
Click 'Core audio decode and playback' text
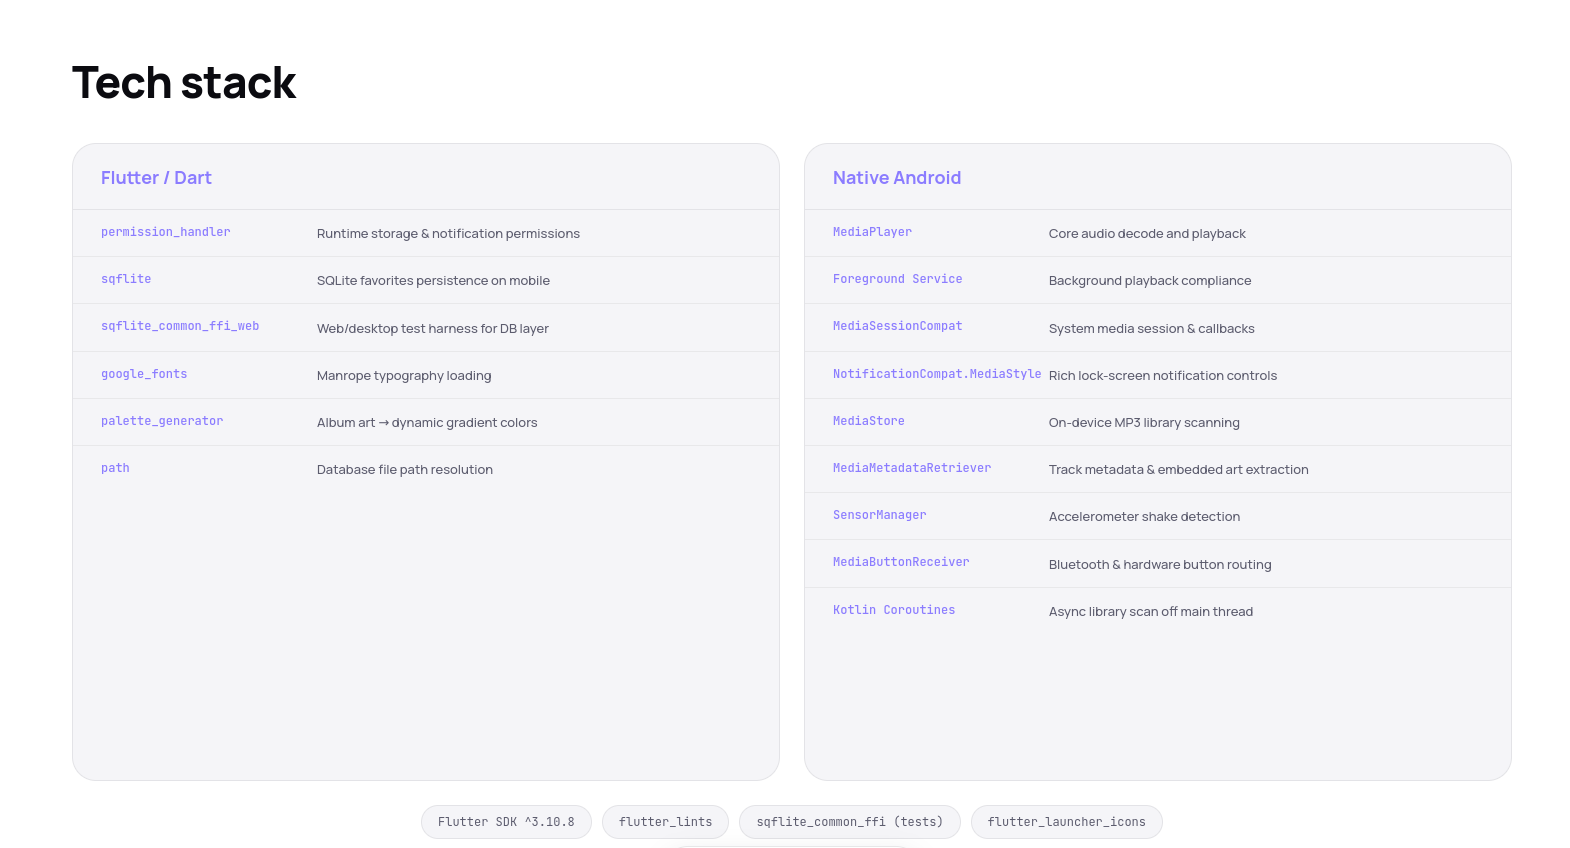click(1147, 234)
